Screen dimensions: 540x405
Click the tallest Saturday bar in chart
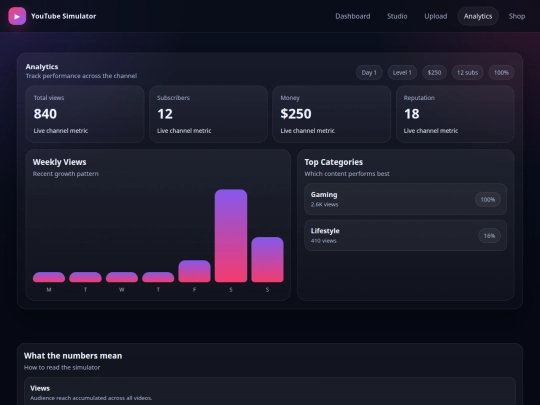pyautogui.click(x=231, y=236)
